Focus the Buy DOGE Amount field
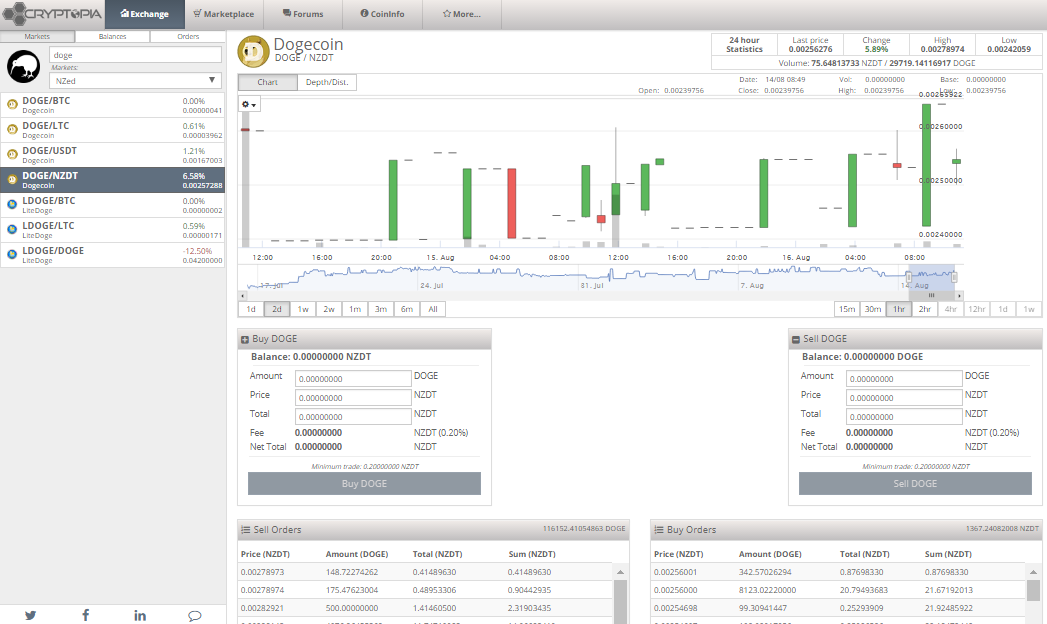Viewport: 1047px width, 624px height. (x=353, y=378)
